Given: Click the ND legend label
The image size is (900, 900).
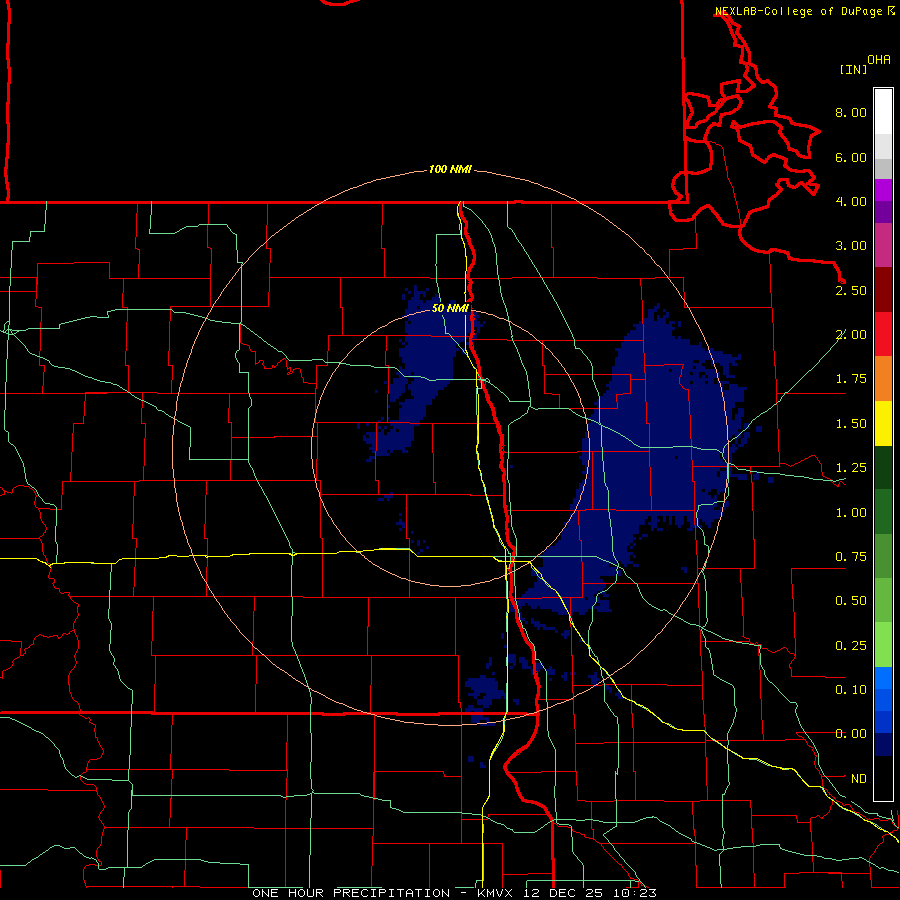Looking at the screenshot, I should pyautogui.click(x=859, y=779).
